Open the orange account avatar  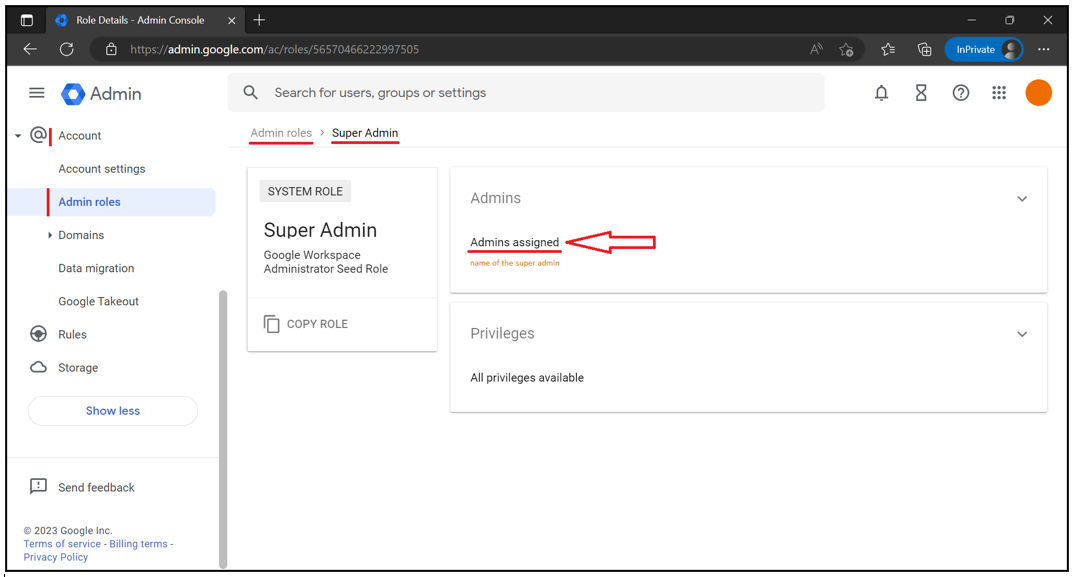click(1038, 93)
